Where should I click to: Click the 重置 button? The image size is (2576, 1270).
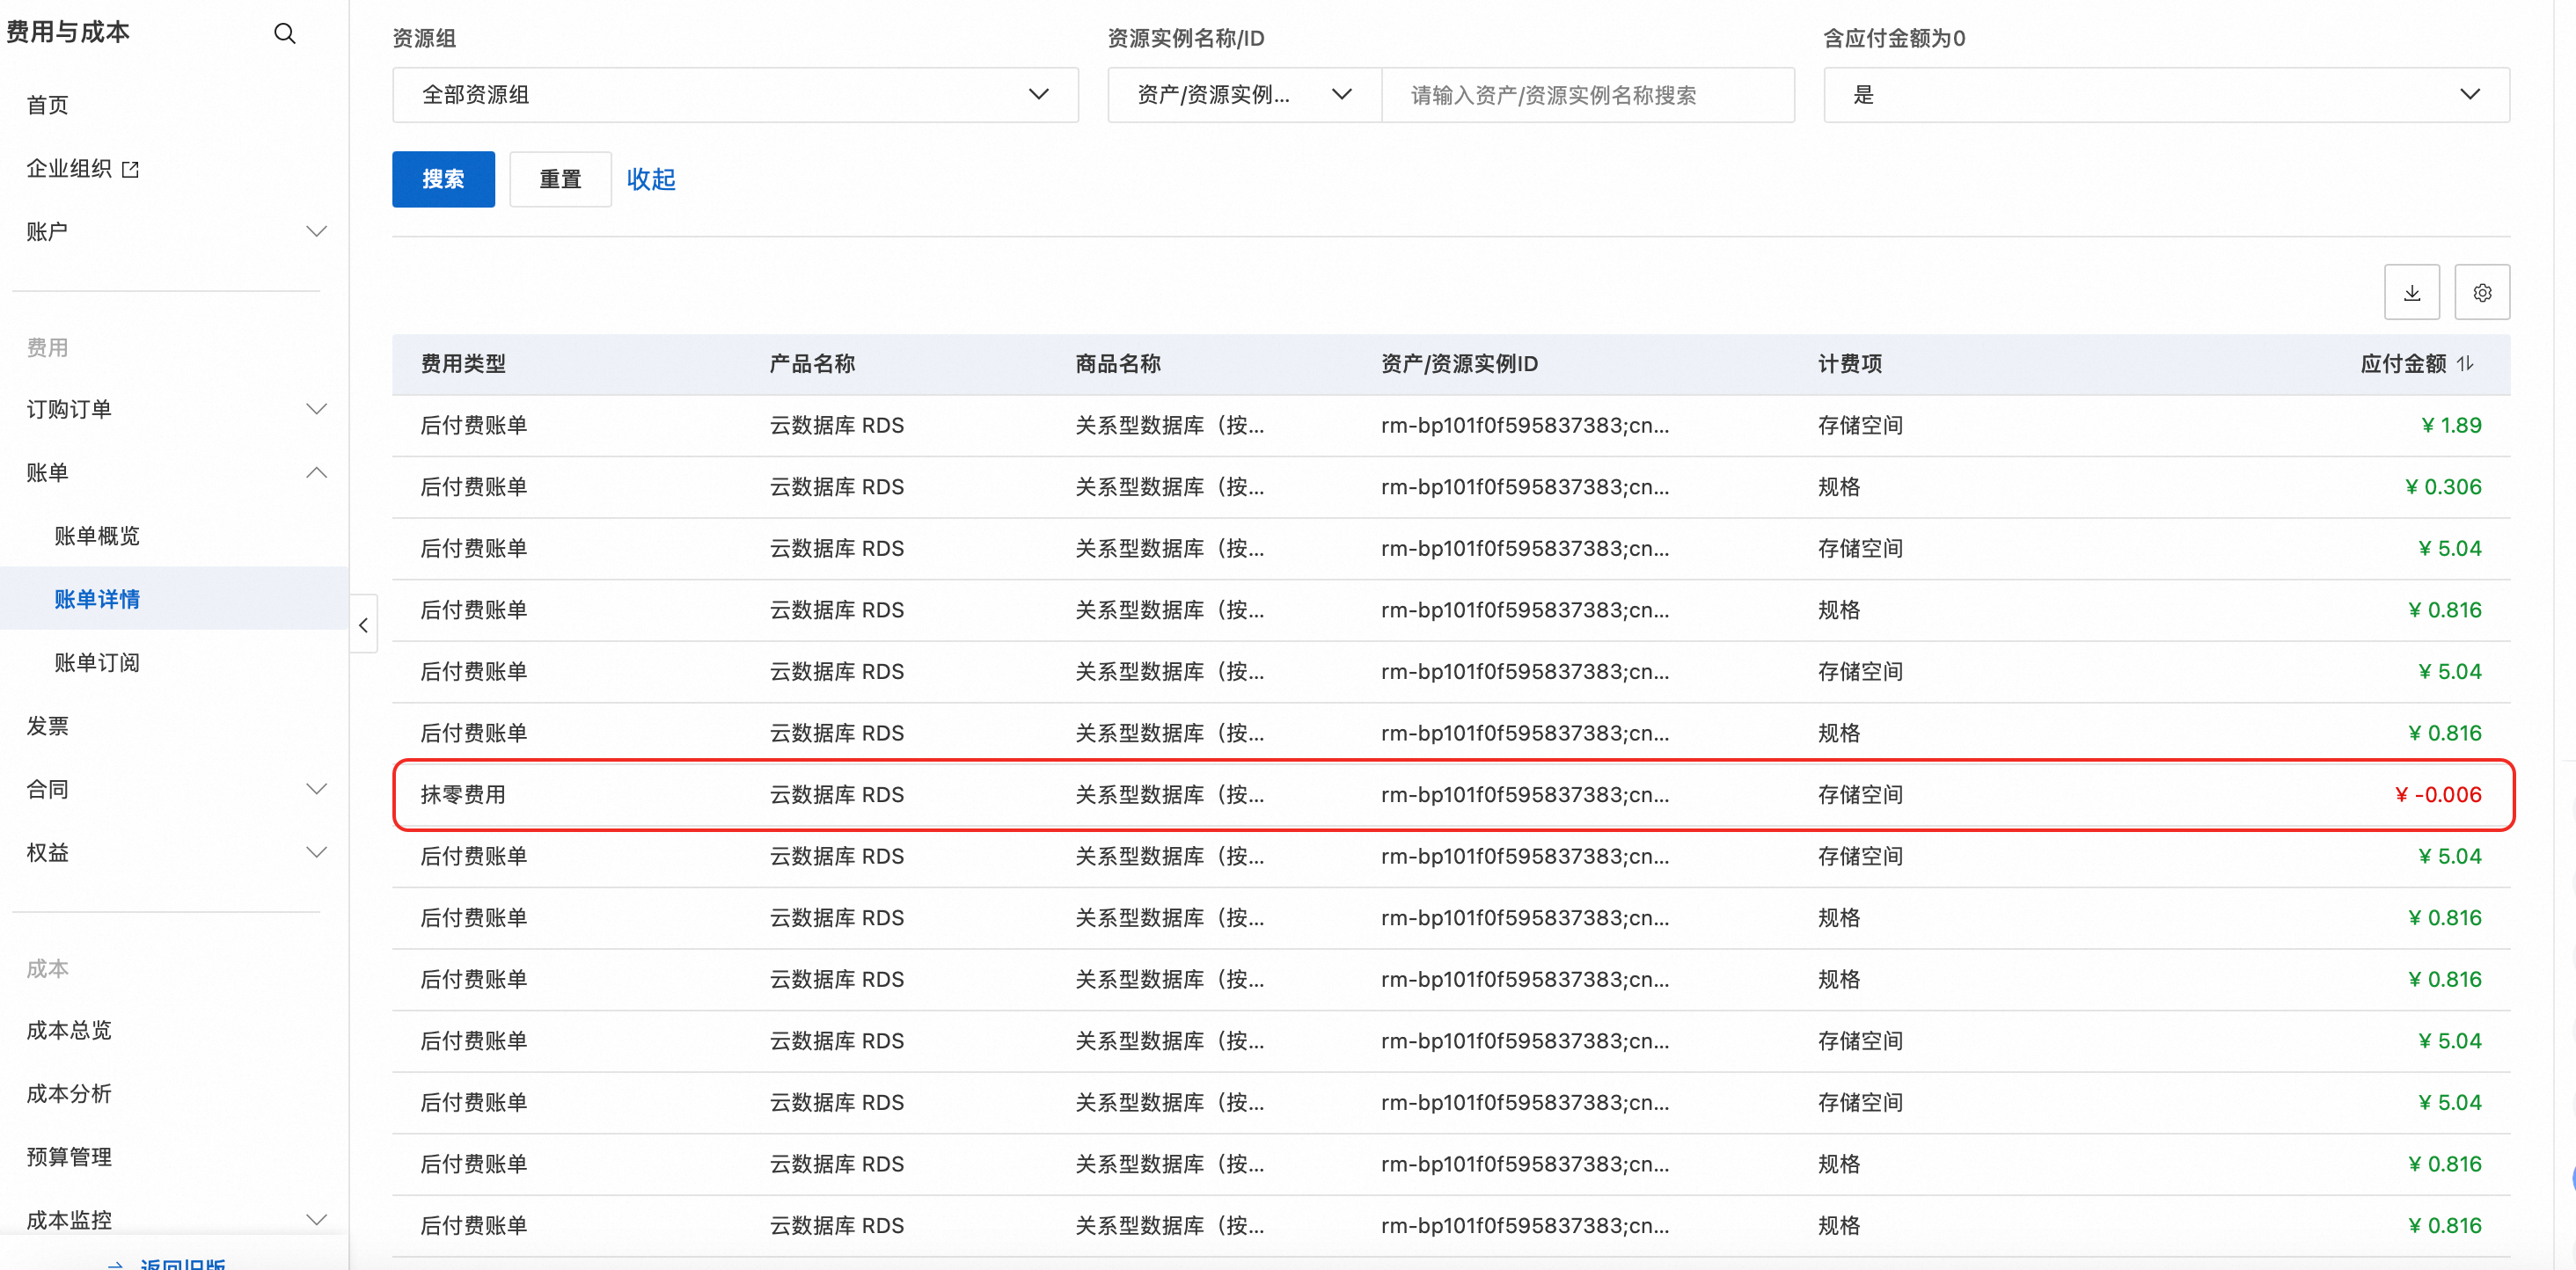pos(560,179)
